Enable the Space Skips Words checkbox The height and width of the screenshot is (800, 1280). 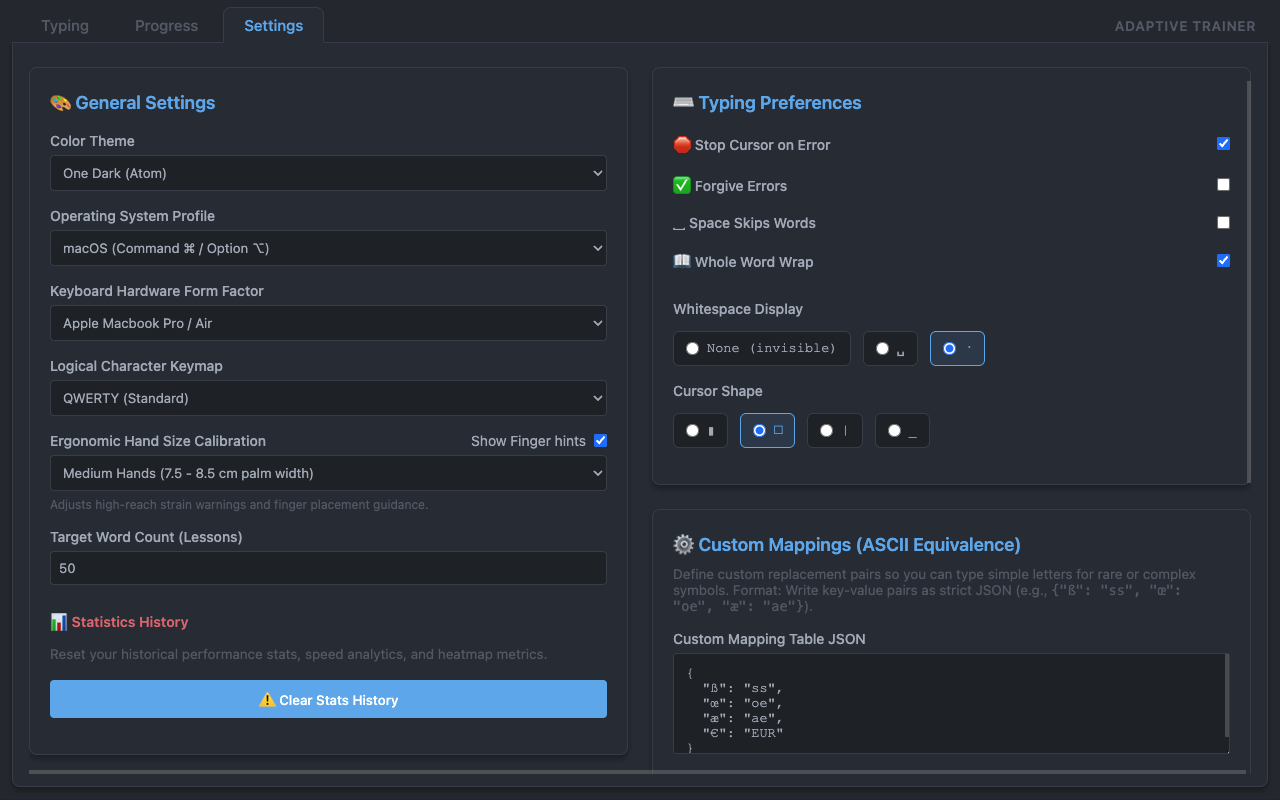pyautogui.click(x=1223, y=223)
